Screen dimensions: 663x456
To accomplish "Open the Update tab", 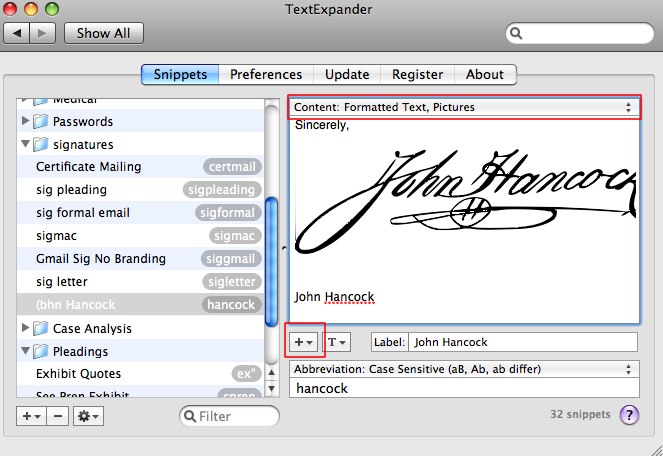I will (x=347, y=74).
